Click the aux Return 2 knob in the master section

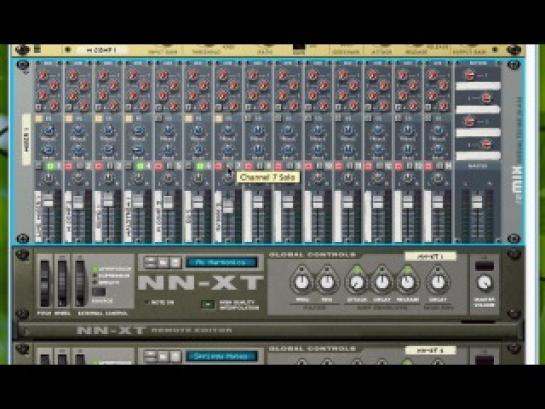point(486,99)
